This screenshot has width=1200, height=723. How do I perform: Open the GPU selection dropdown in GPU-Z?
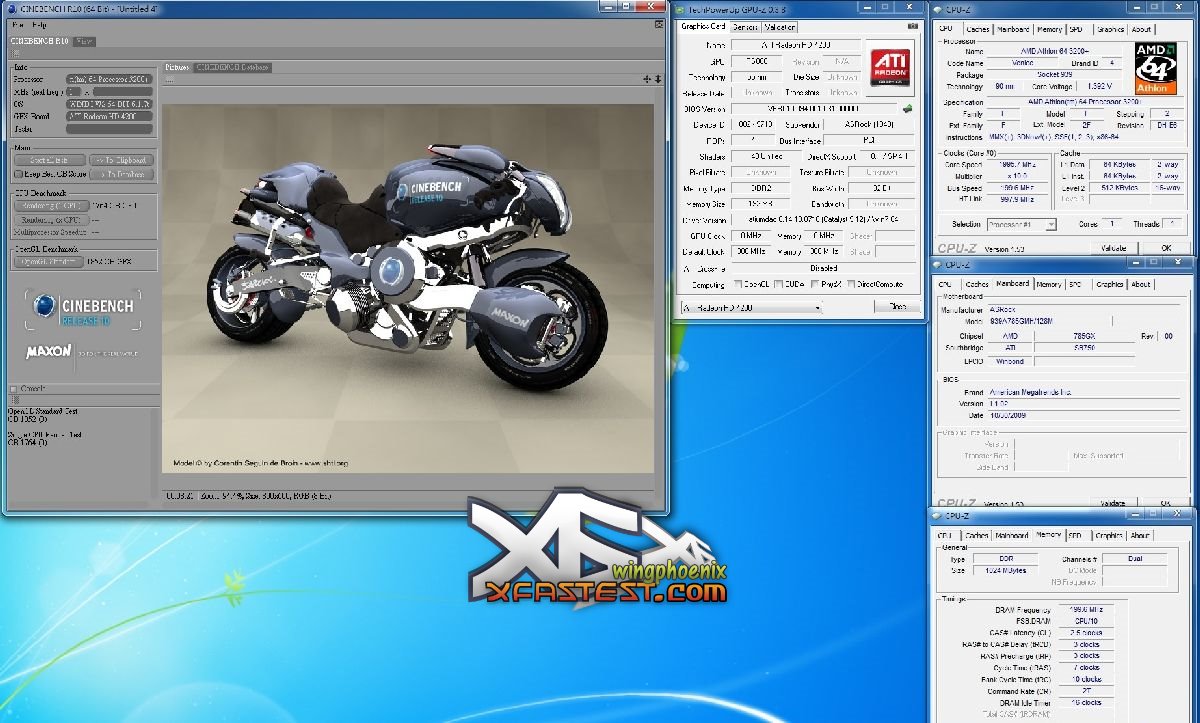point(750,308)
